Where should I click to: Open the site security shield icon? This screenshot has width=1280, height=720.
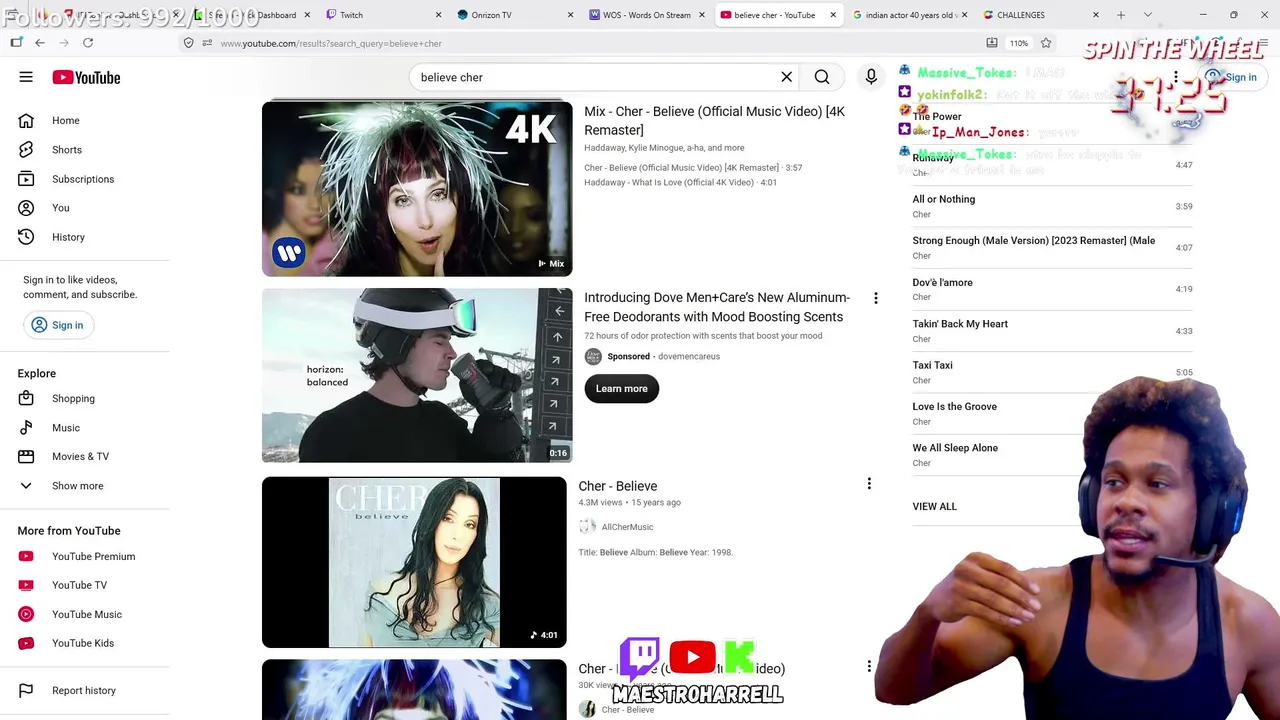(188, 43)
